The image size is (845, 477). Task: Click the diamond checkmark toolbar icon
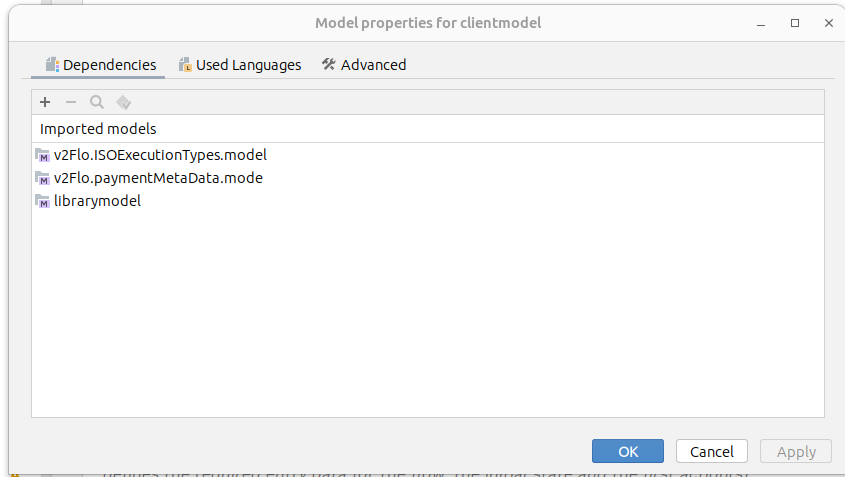click(x=123, y=102)
